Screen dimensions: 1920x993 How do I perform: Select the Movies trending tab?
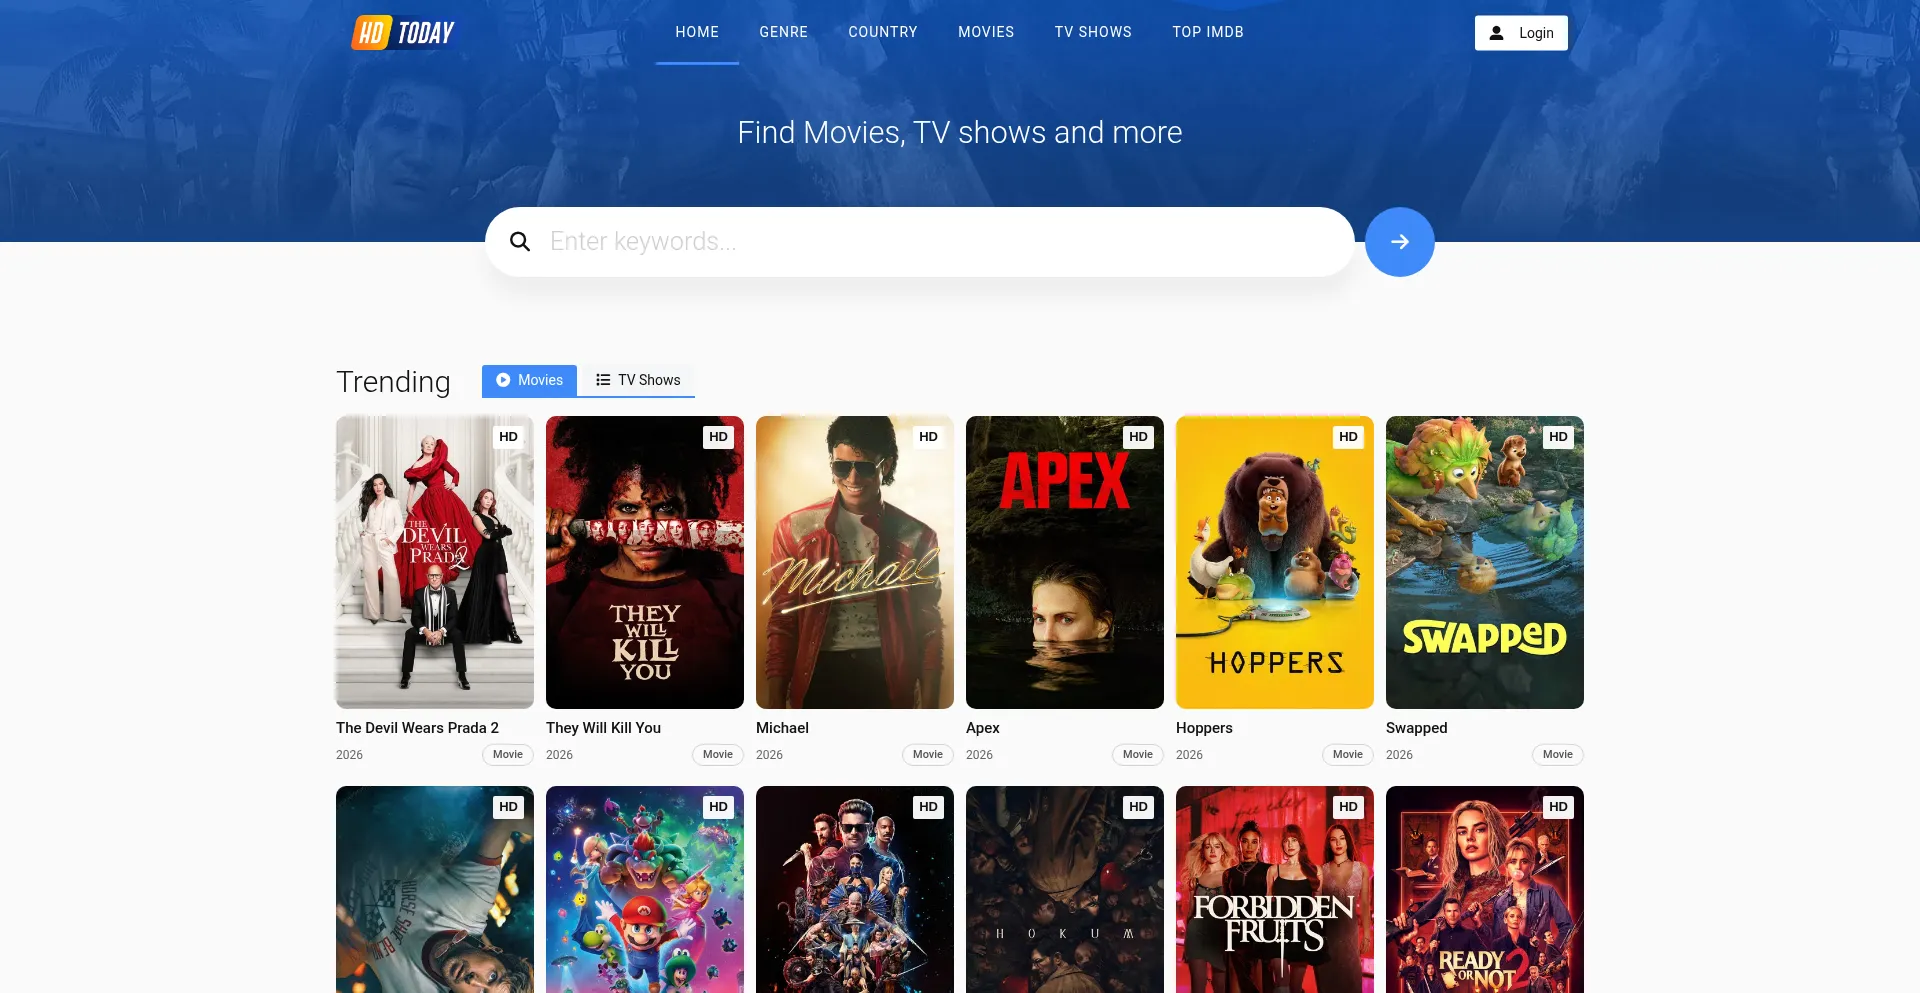point(529,381)
